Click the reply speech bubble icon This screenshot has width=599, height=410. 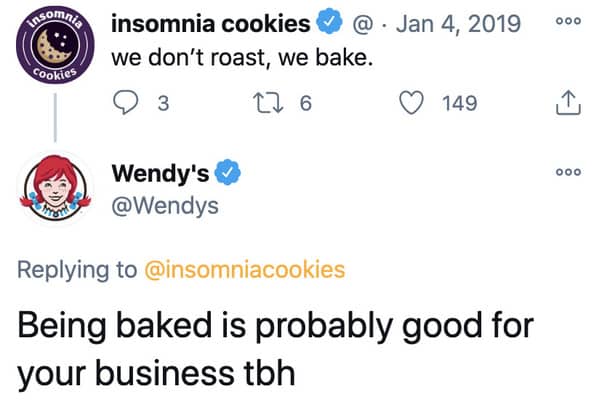126,102
